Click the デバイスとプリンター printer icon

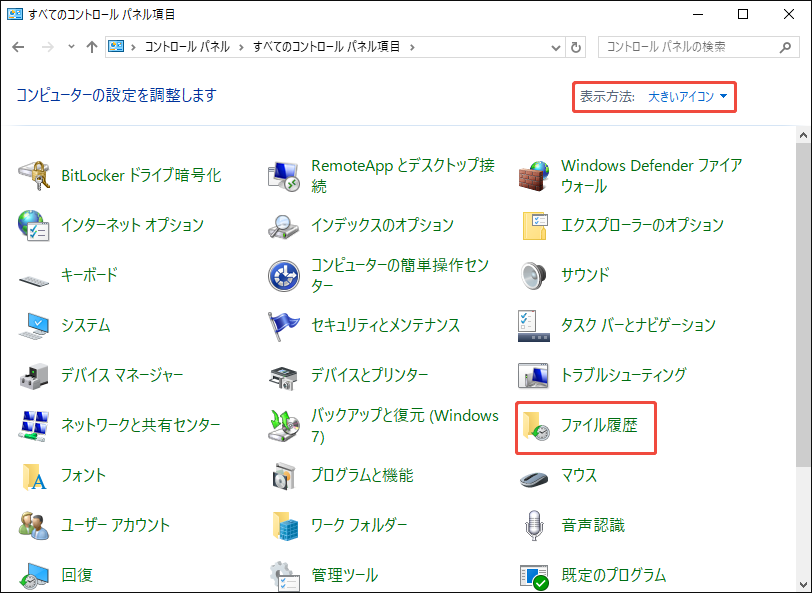tap(284, 377)
